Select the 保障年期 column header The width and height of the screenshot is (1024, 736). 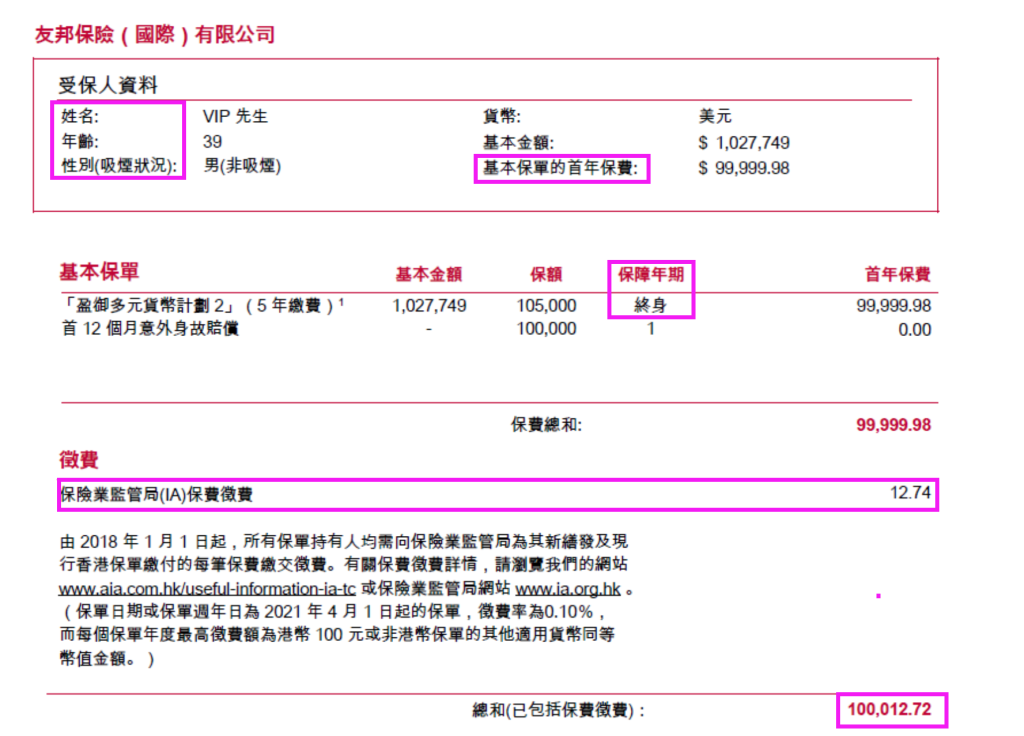[x=650, y=274]
